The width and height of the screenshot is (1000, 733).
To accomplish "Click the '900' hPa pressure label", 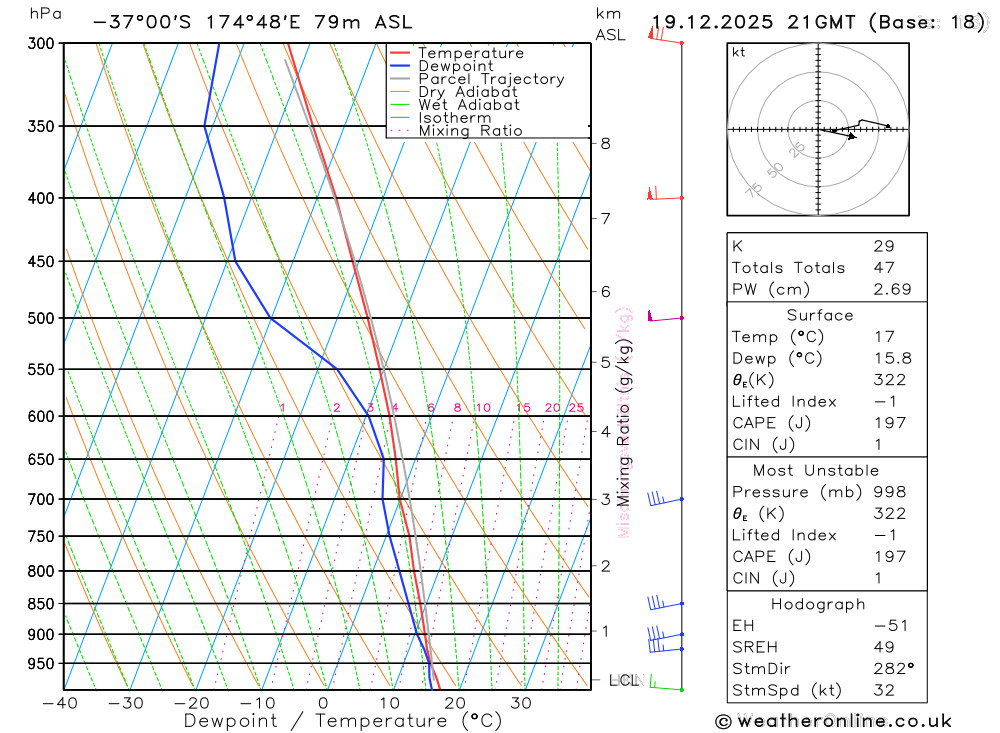I will 41,635.
